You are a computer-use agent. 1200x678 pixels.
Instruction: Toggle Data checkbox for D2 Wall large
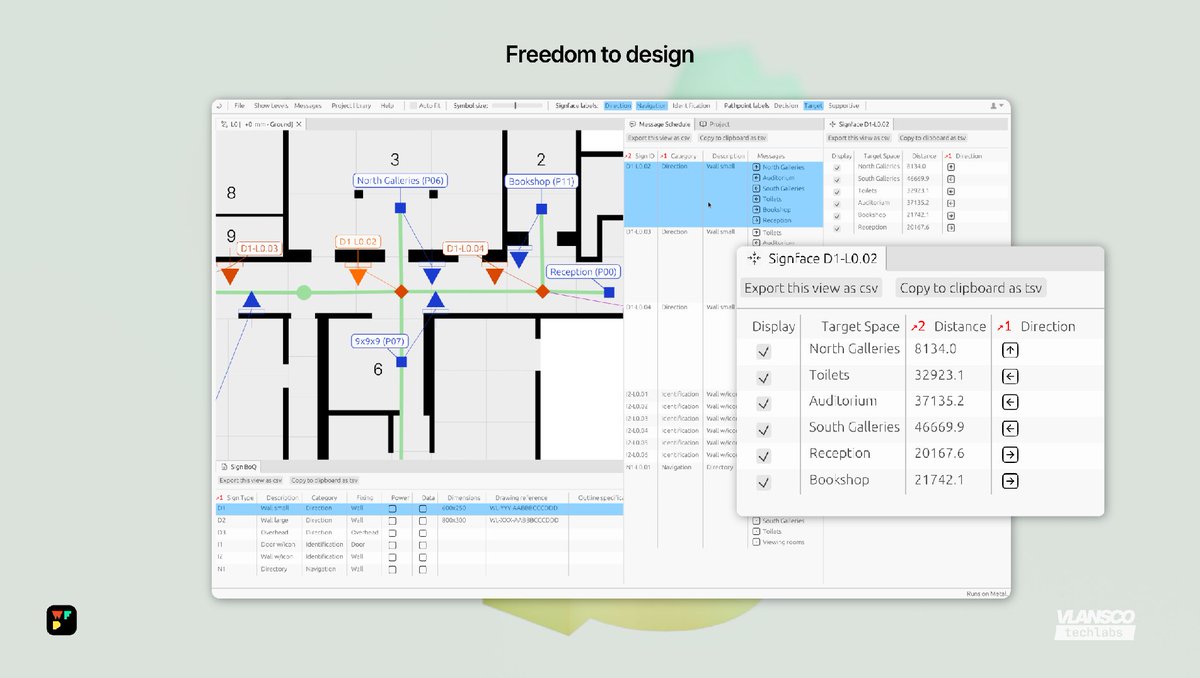[422, 521]
